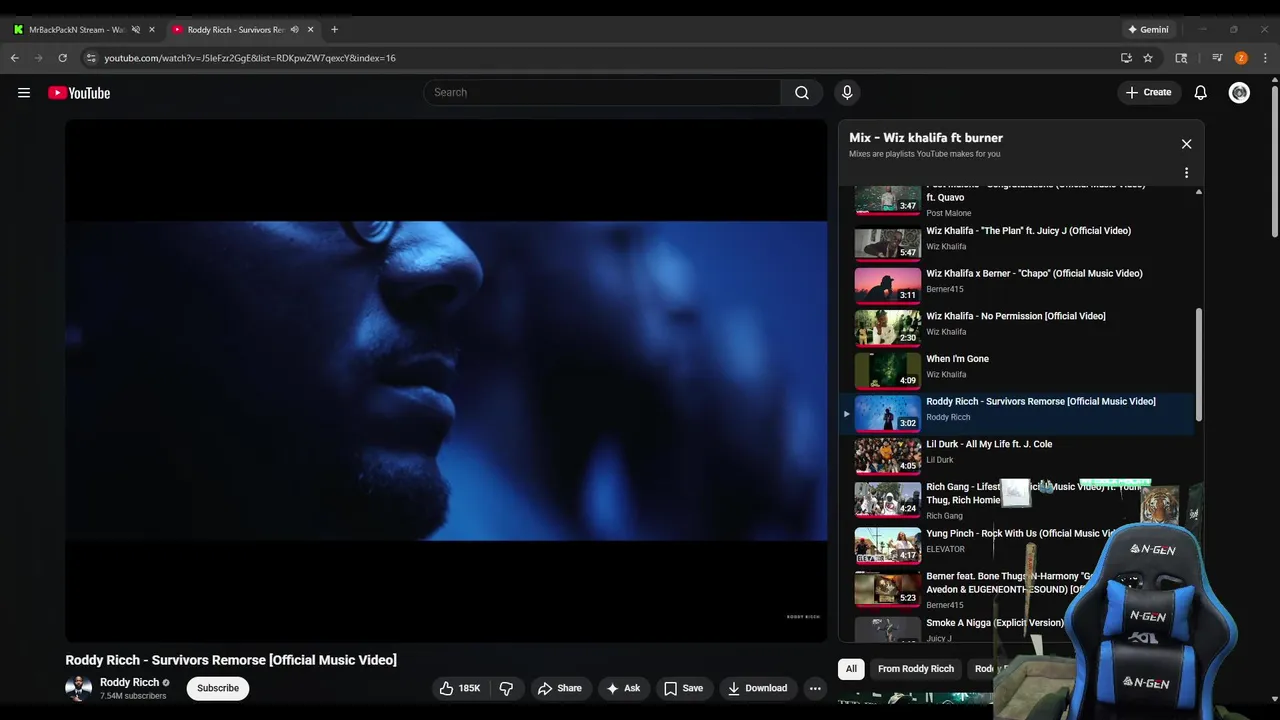Open The Plan video thumbnail
1280x720 pixels.
[x=887, y=243]
